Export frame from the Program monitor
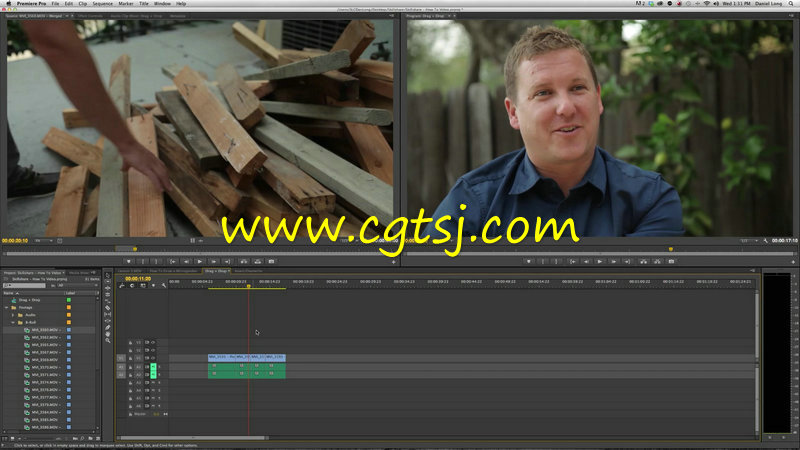Image resolution: width=800 pixels, height=450 pixels. [671, 261]
